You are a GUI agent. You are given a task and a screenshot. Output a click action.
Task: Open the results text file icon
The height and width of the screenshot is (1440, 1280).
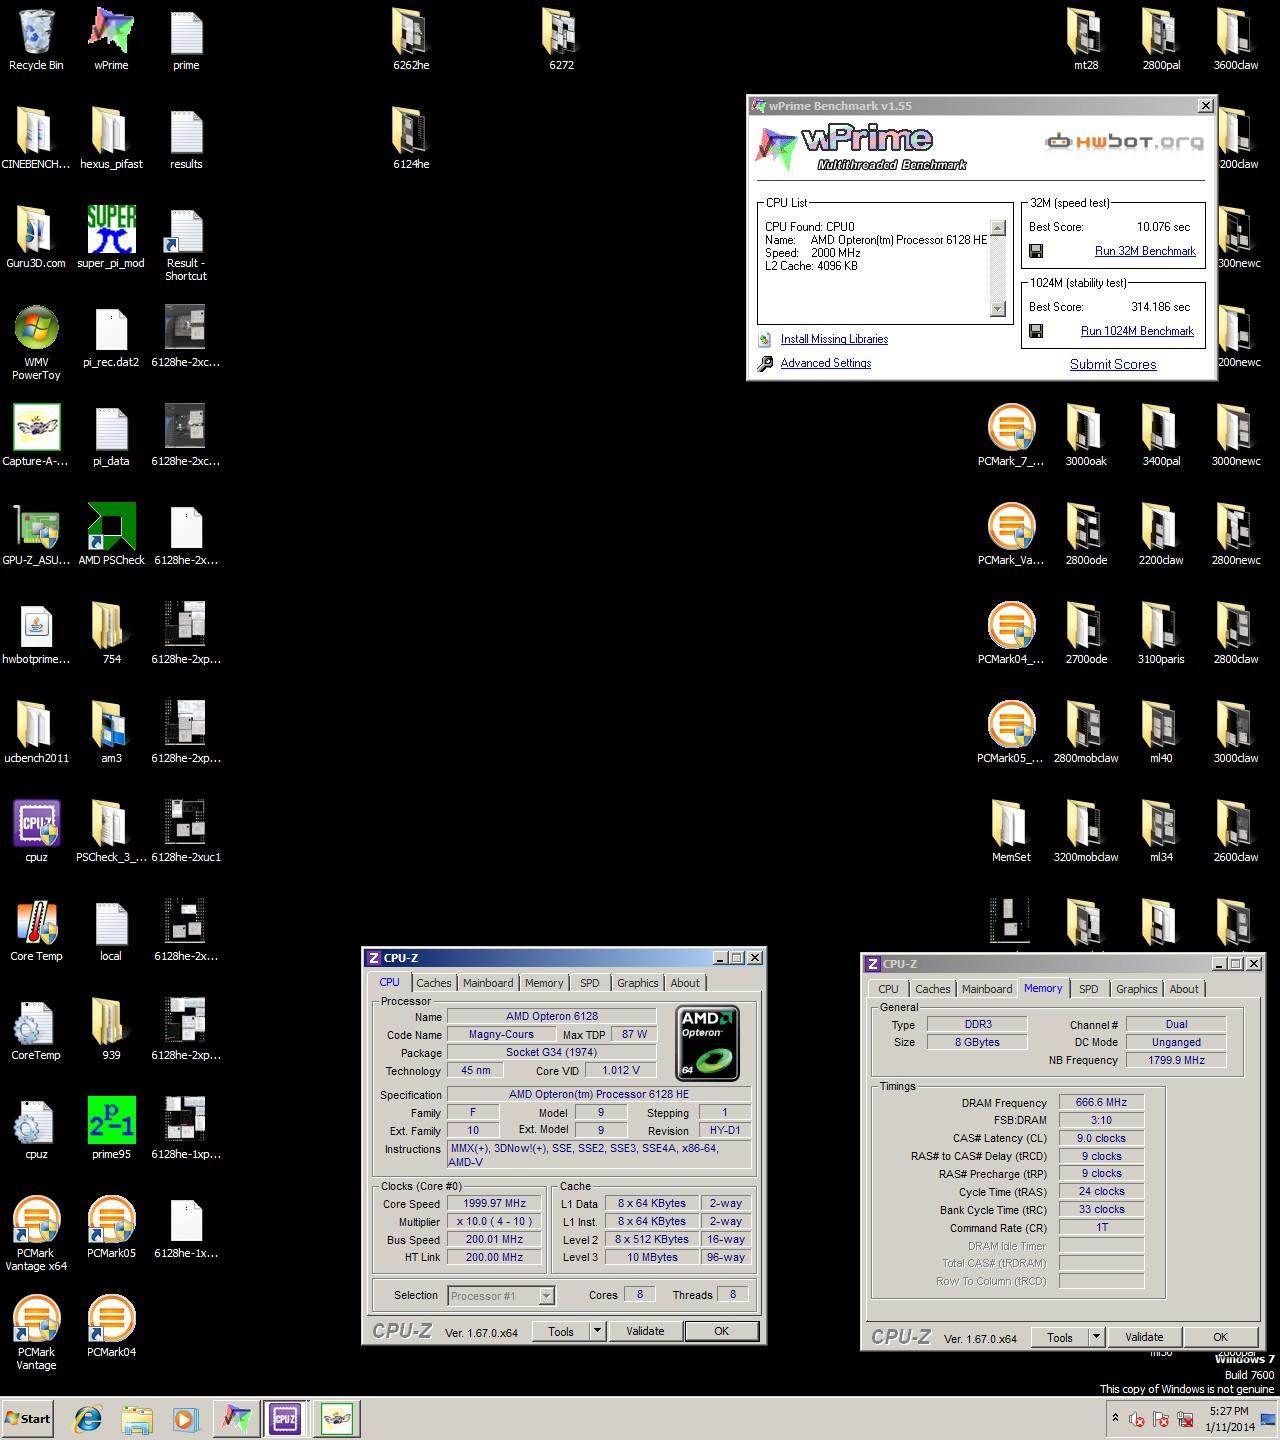tap(186, 137)
